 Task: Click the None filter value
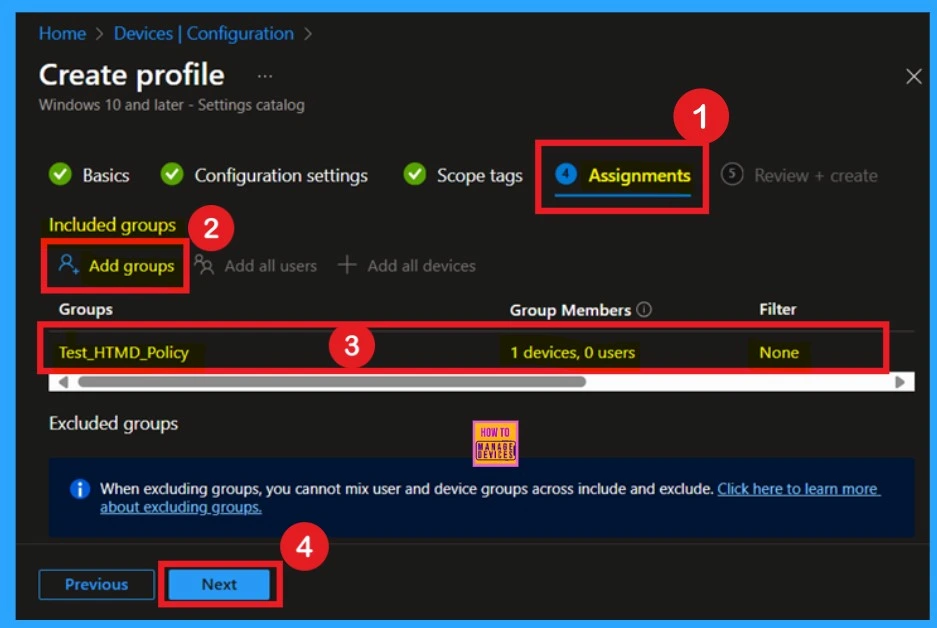[779, 353]
